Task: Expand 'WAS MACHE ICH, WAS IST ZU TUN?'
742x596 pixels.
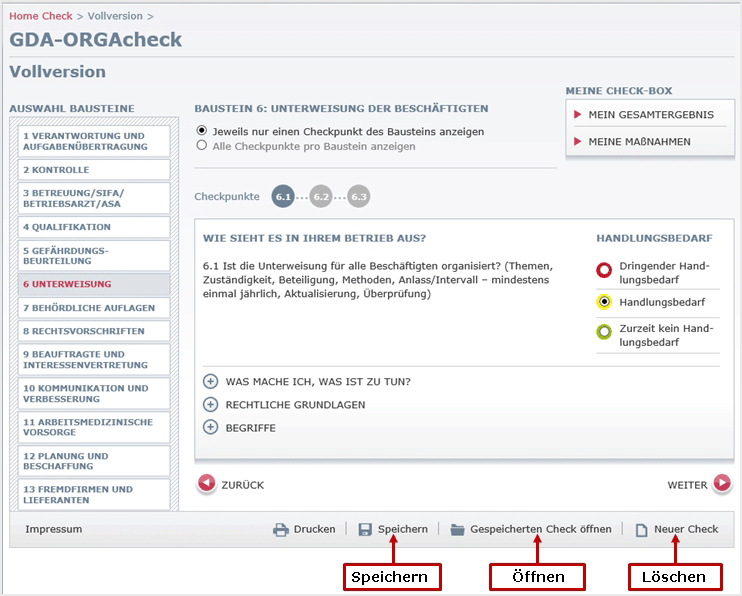Action: coord(210,381)
